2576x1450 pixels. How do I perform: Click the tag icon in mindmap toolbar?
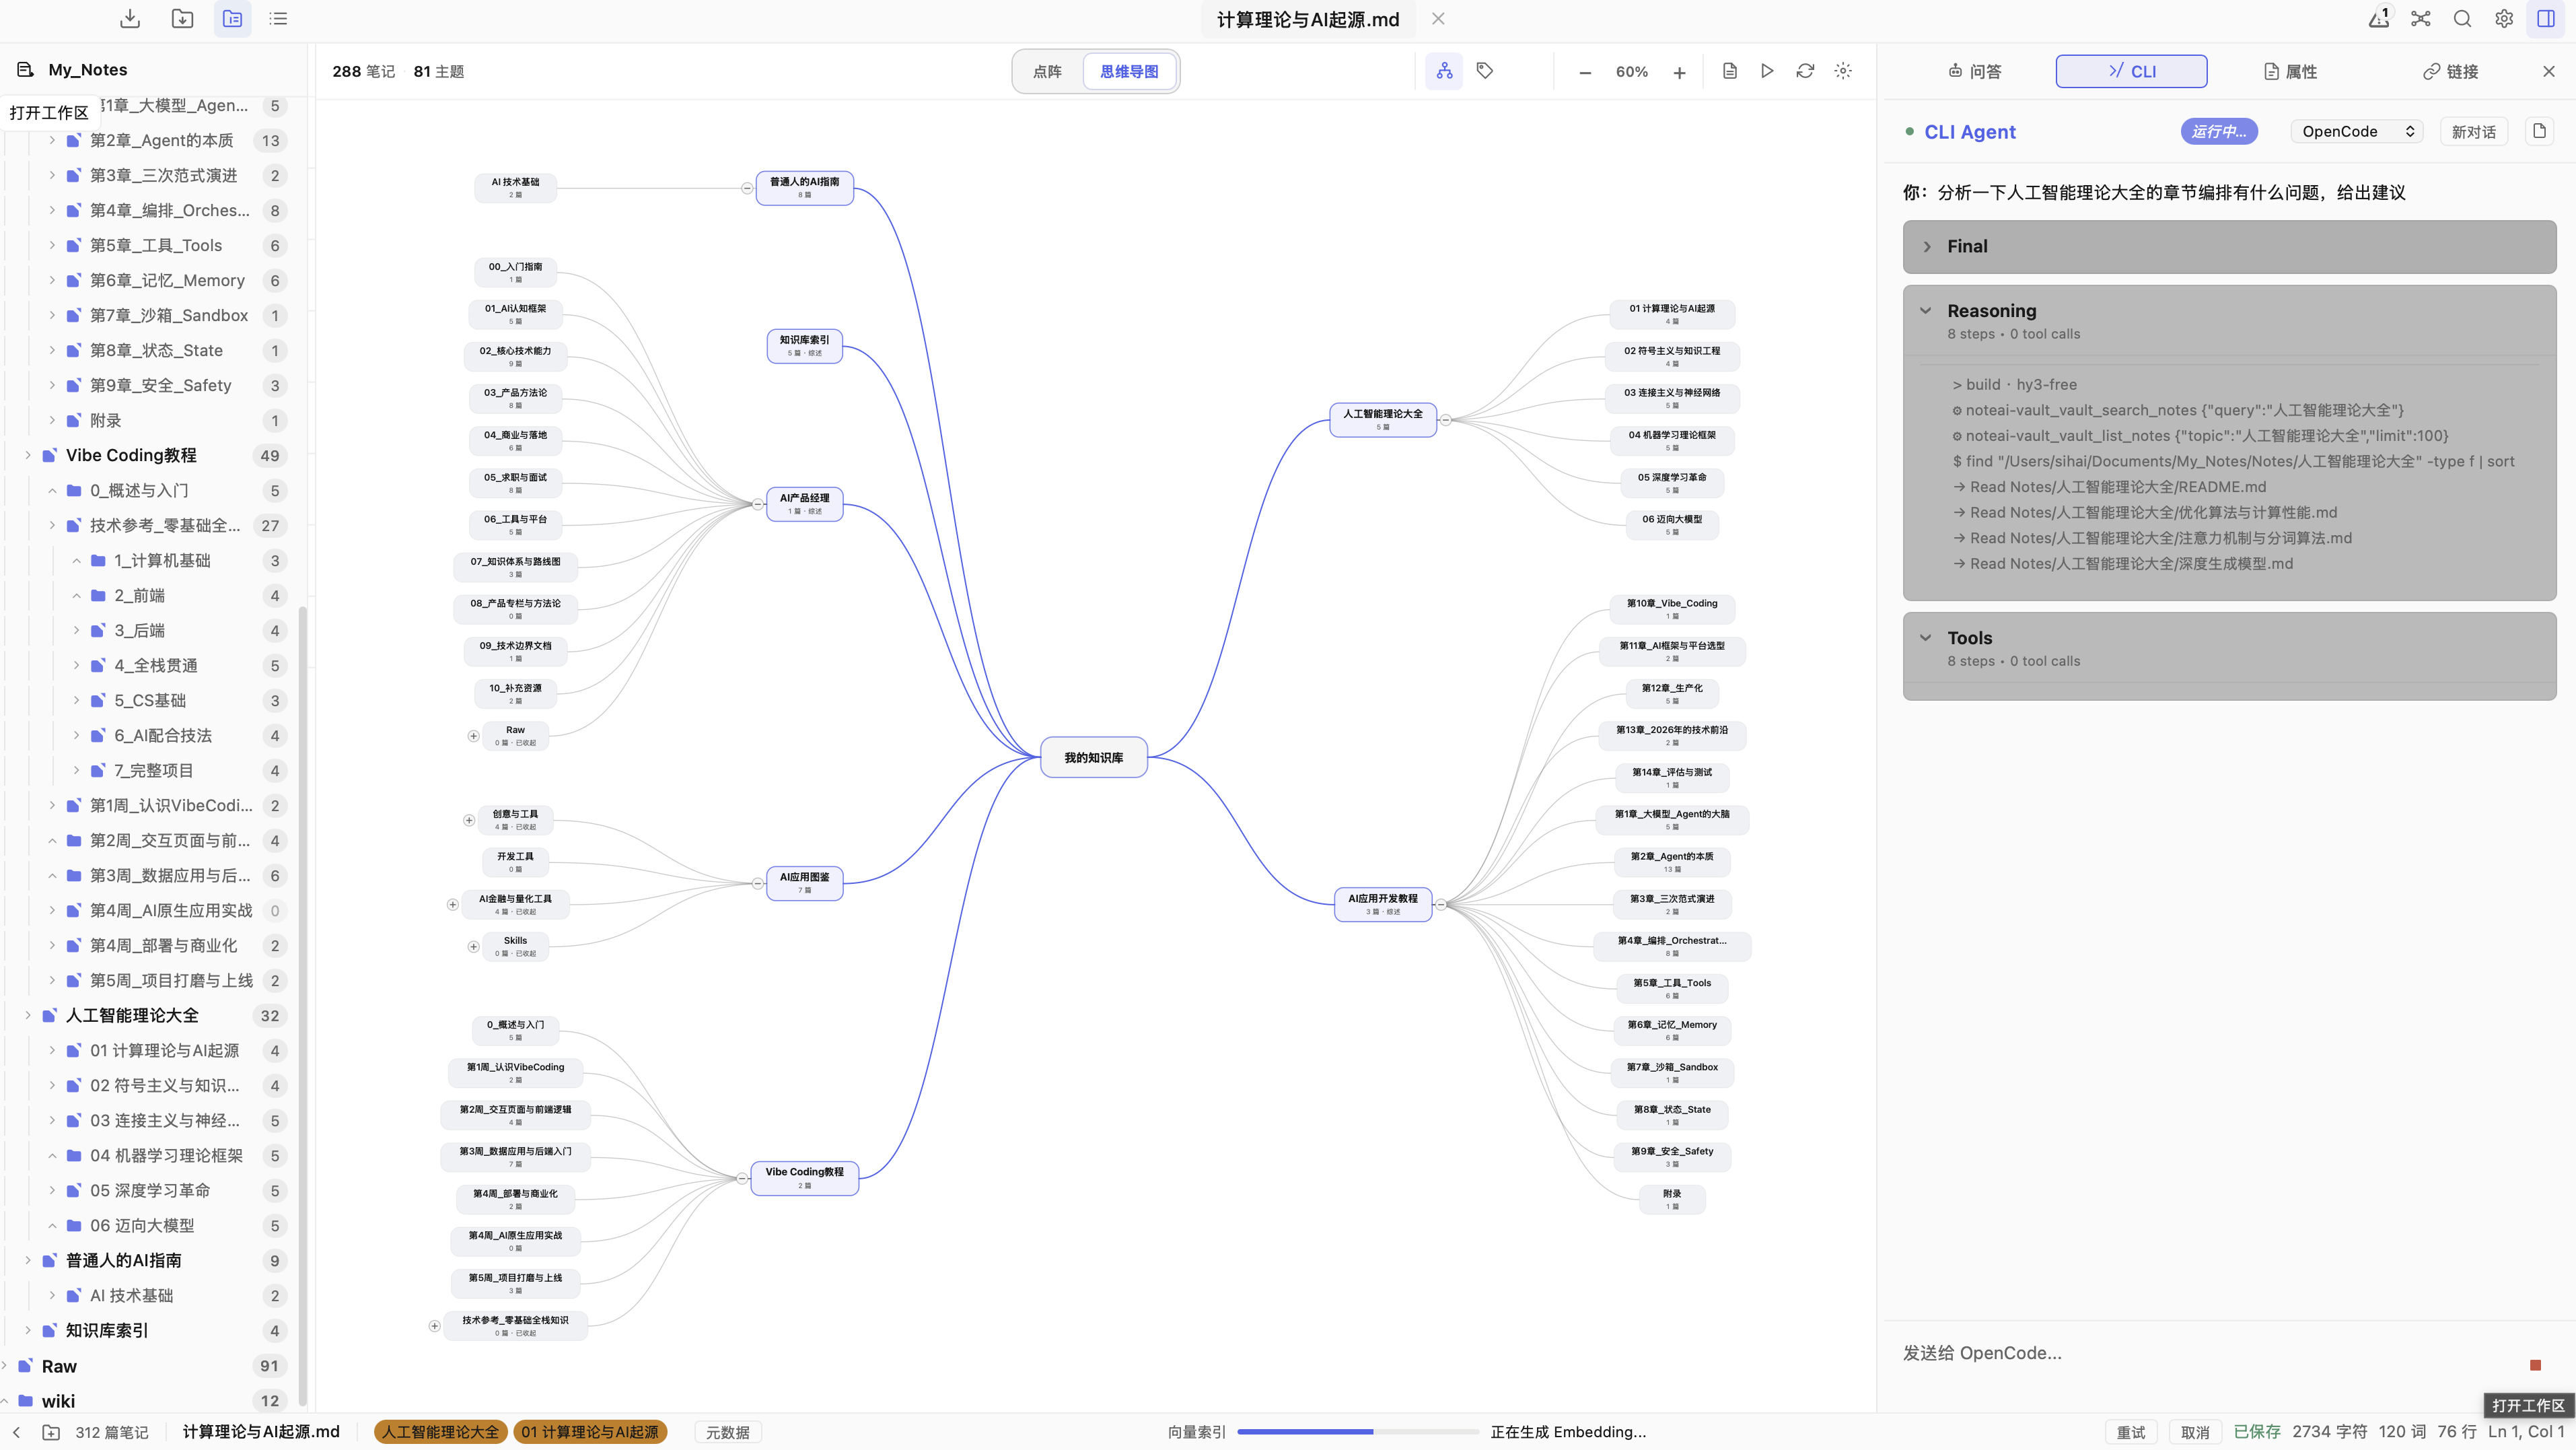click(1485, 71)
